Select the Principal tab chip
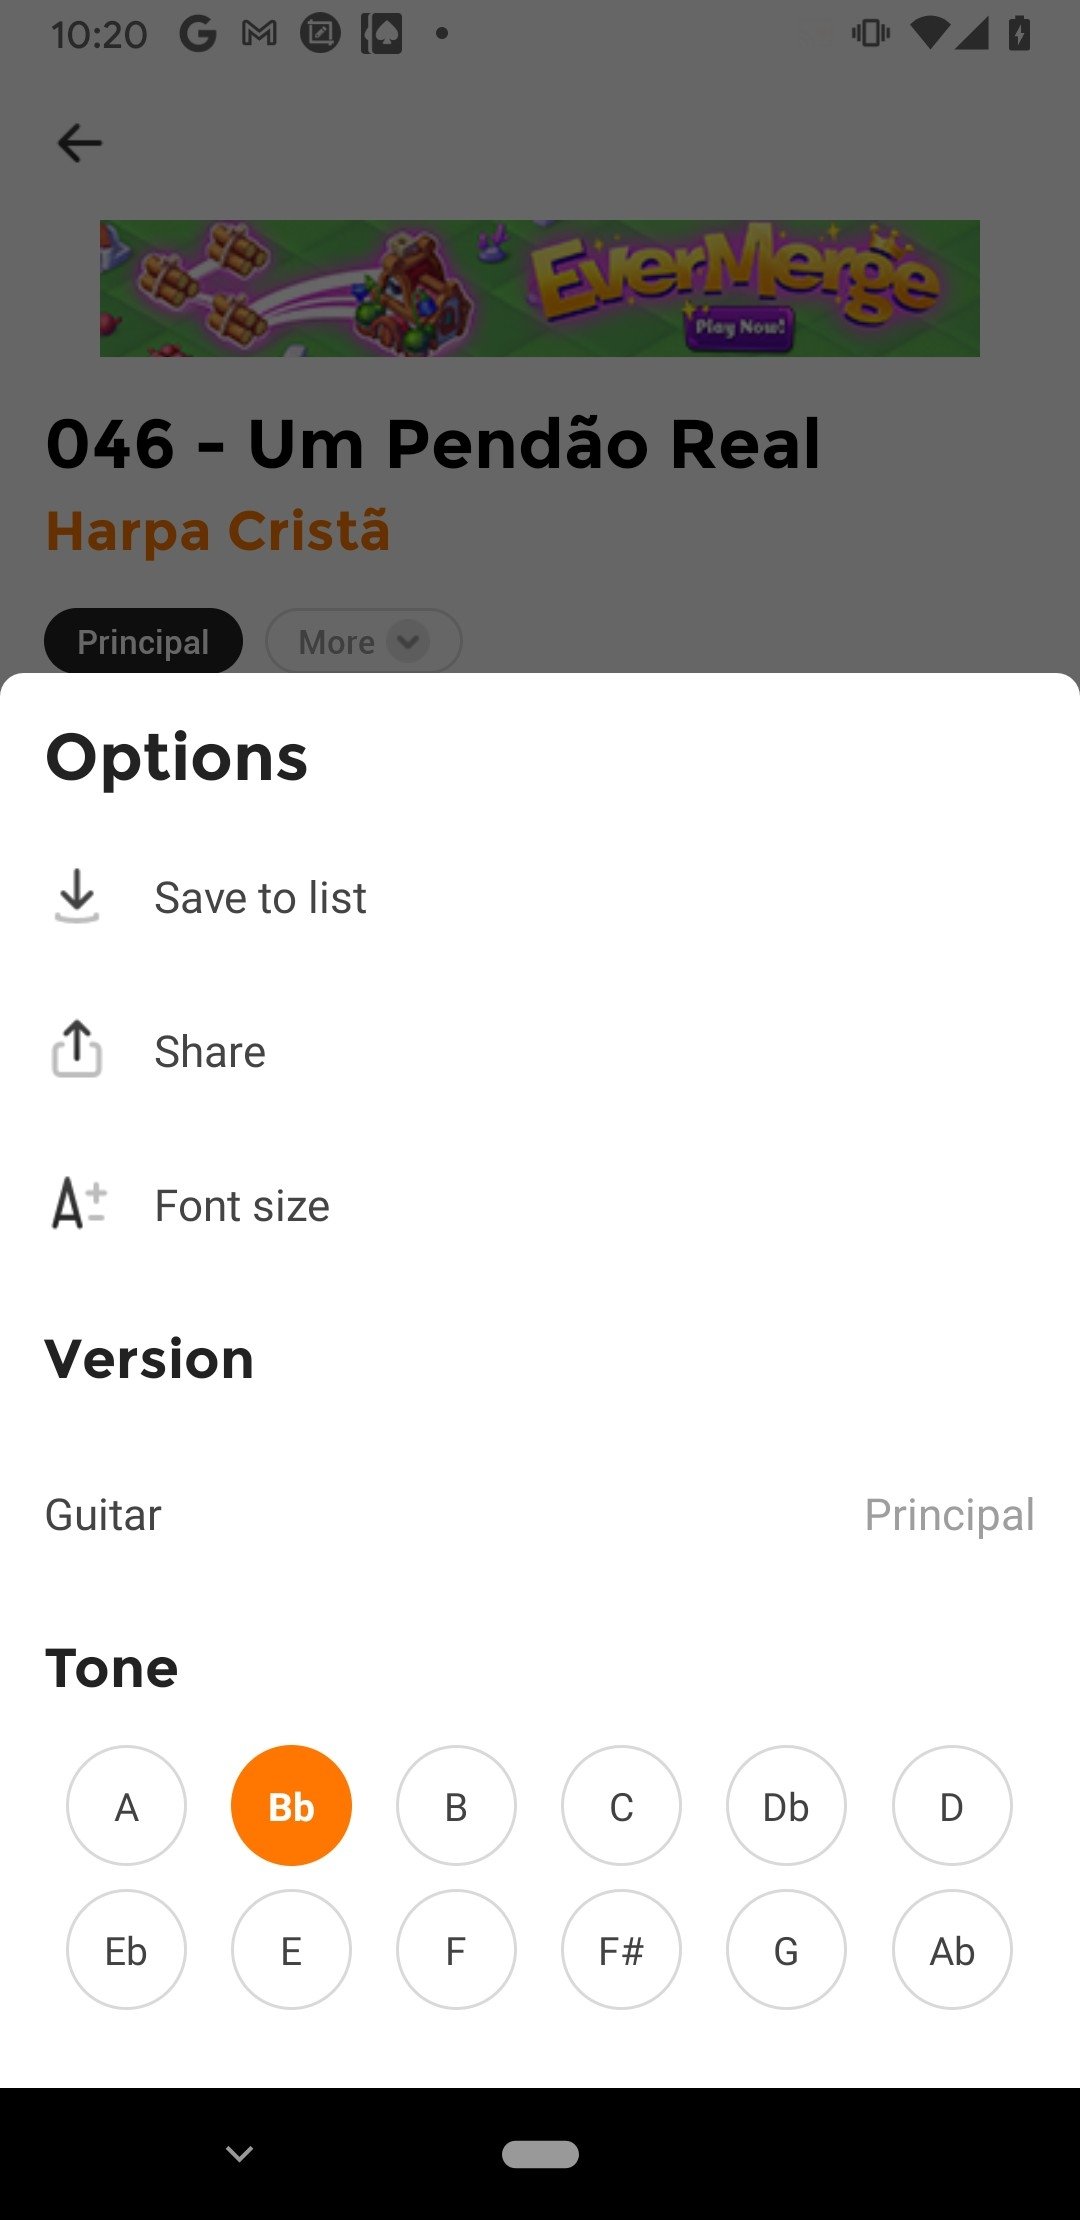Image resolution: width=1080 pixels, height=2220 pixels. coord(143,641)
